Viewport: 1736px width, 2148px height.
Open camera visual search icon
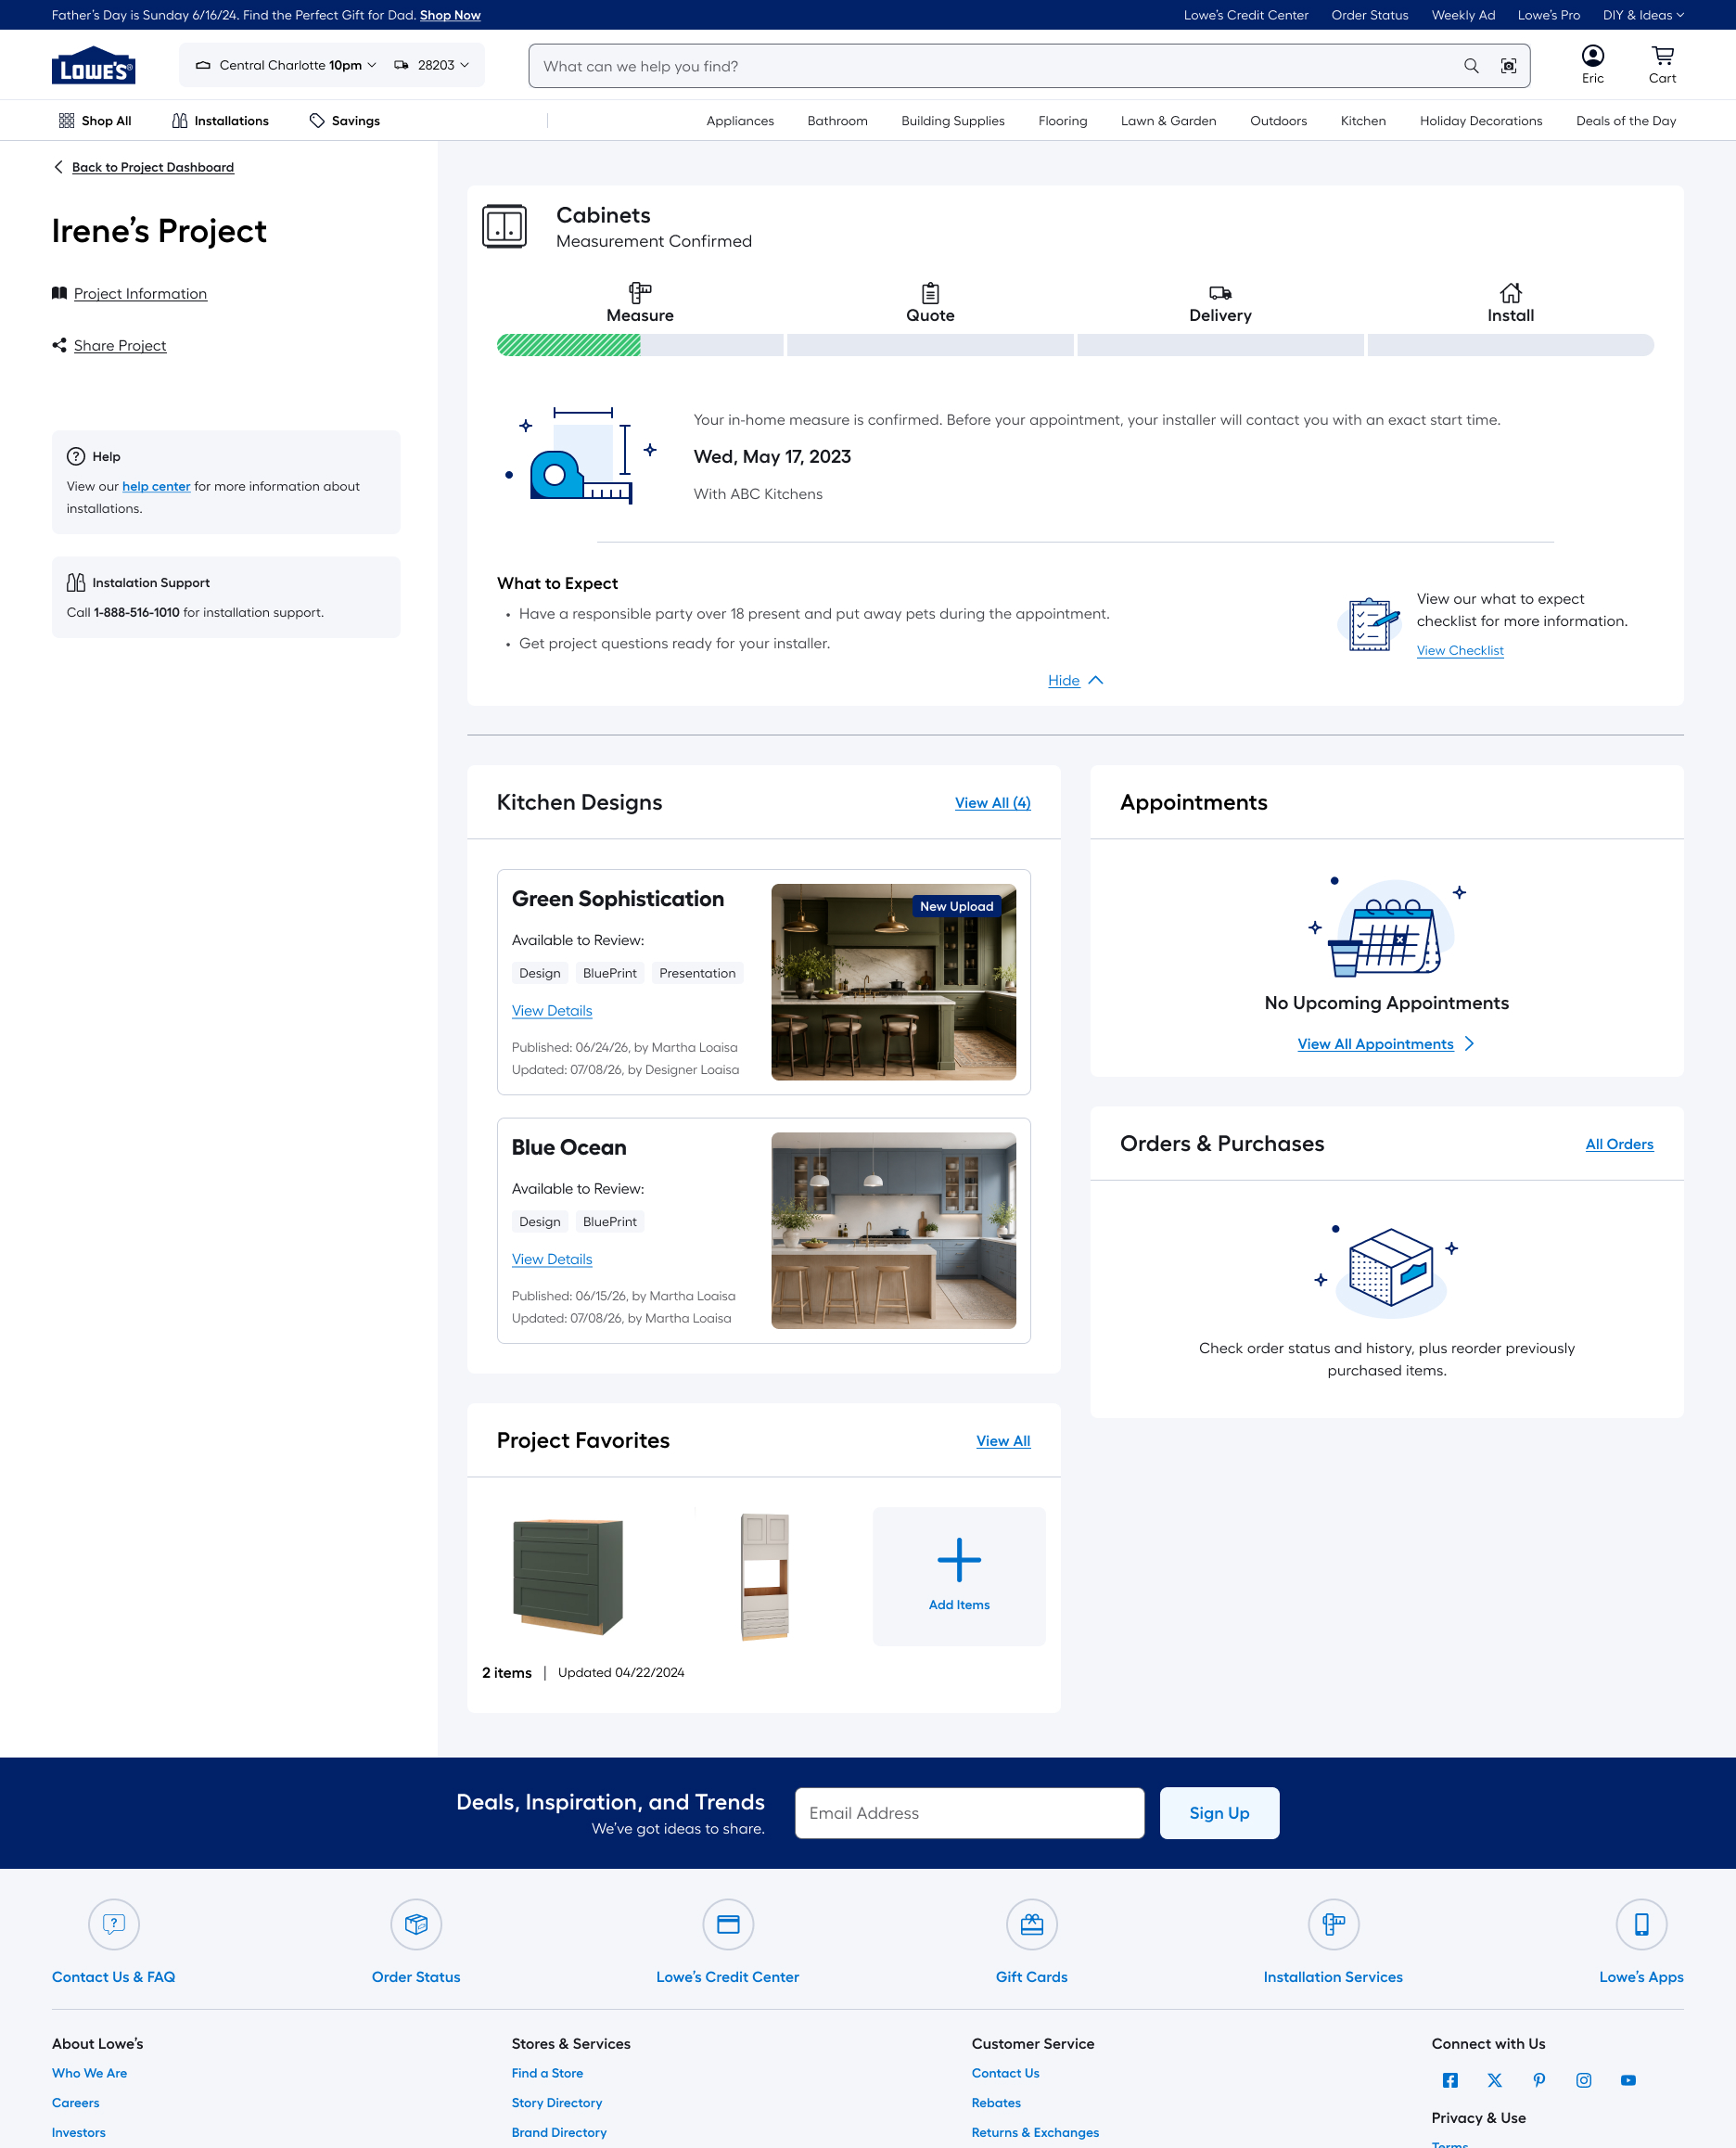(1508, 66)
